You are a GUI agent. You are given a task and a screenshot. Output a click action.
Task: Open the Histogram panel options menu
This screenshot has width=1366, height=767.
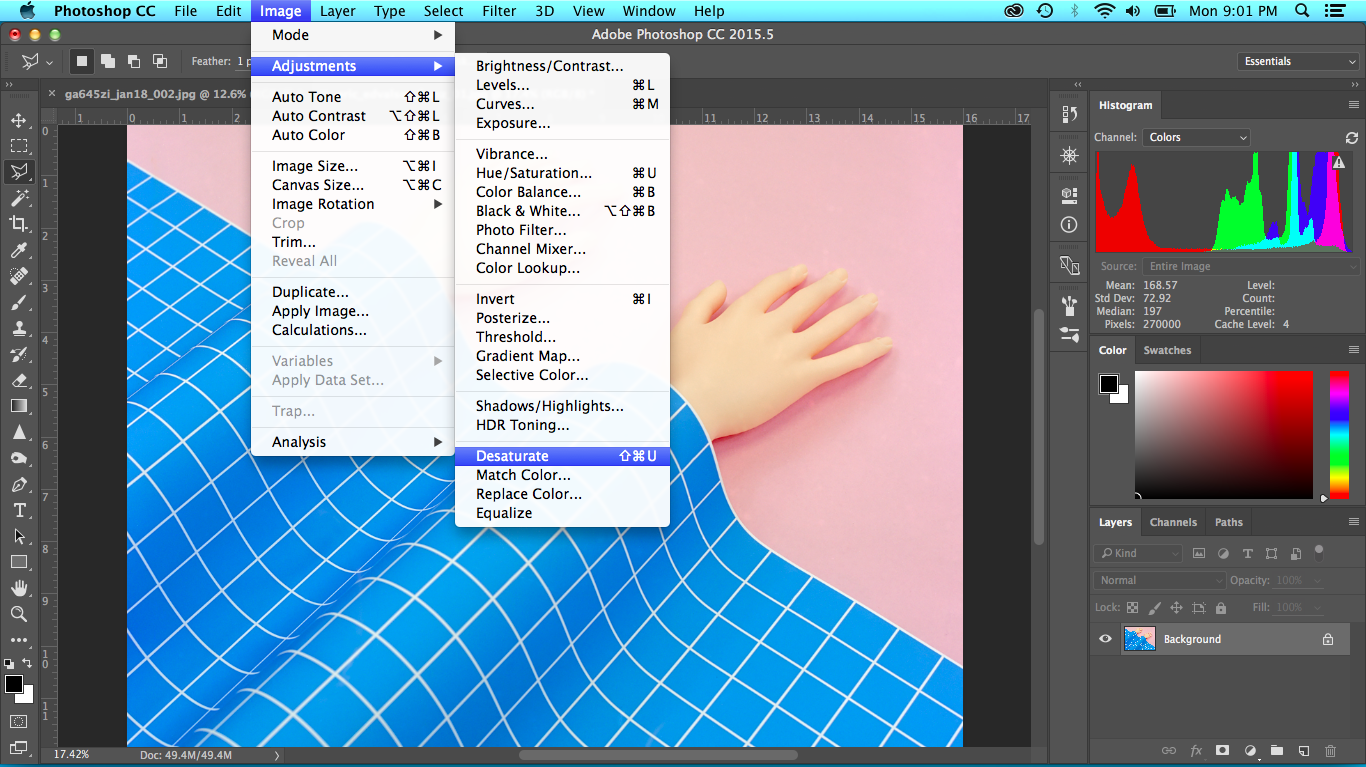click(x=1354, y=105)
